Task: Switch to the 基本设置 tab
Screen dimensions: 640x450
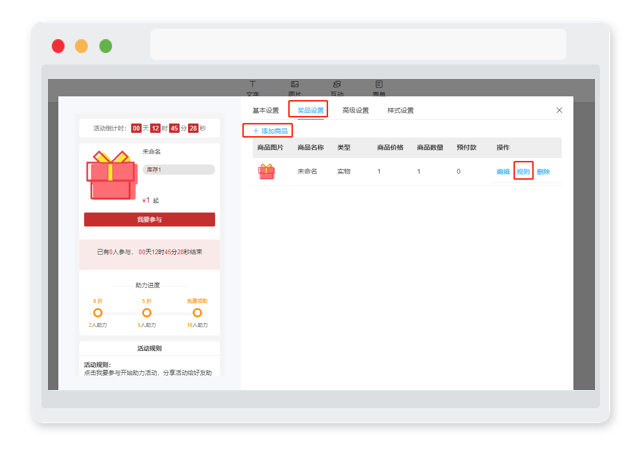Action: pos(266,110)
